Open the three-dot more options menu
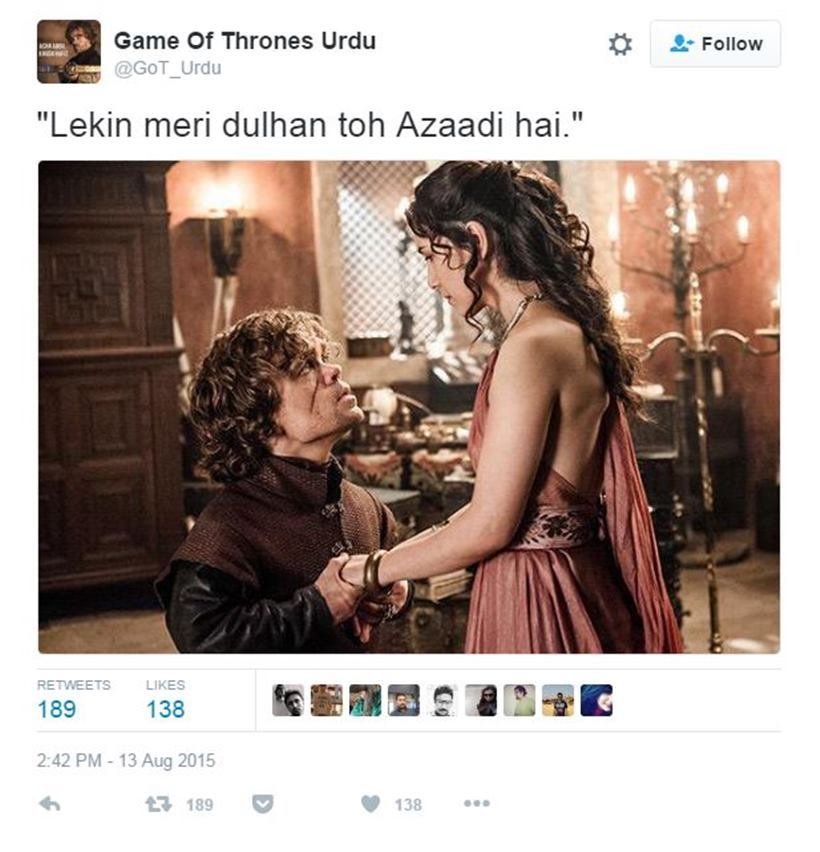This screenshot has height=852, width=820. coord(477,803)
